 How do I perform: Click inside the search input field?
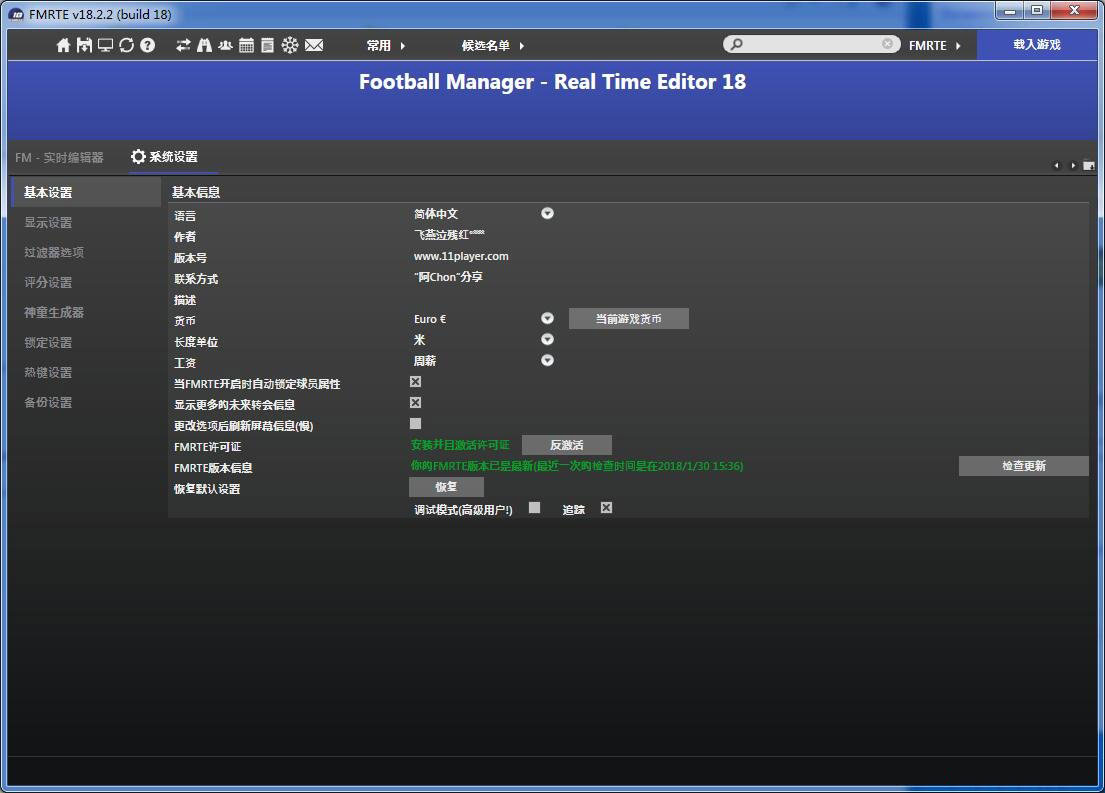point(812,44)
